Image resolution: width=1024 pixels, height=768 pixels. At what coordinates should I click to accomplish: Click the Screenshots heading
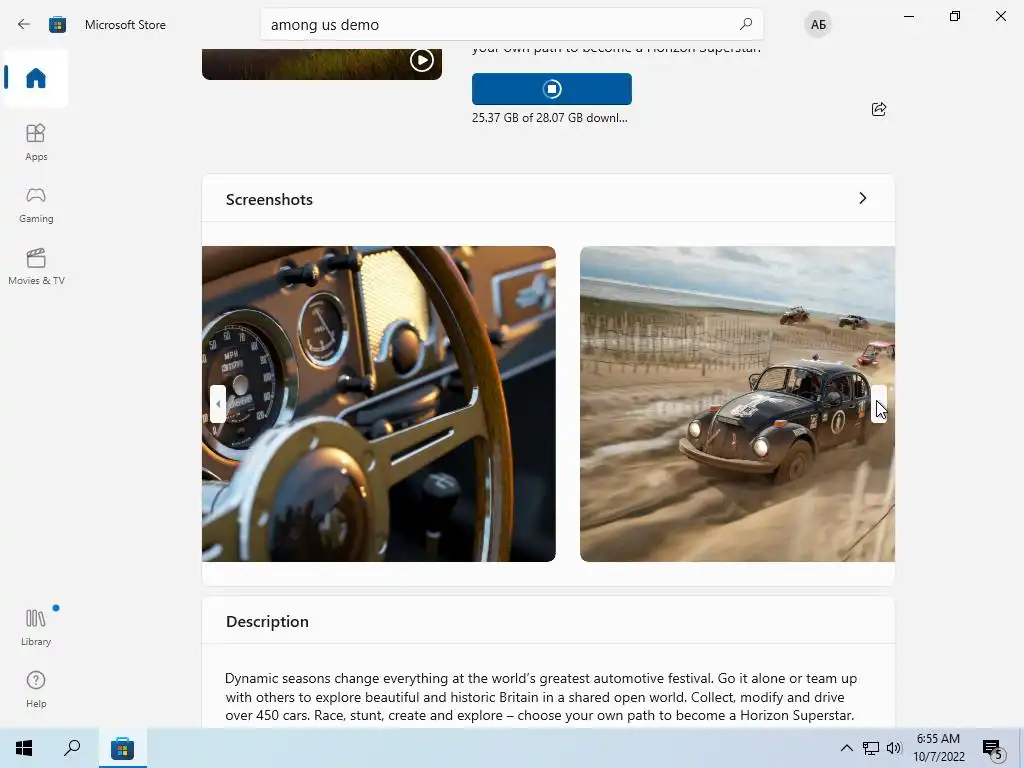coord(269,199)
